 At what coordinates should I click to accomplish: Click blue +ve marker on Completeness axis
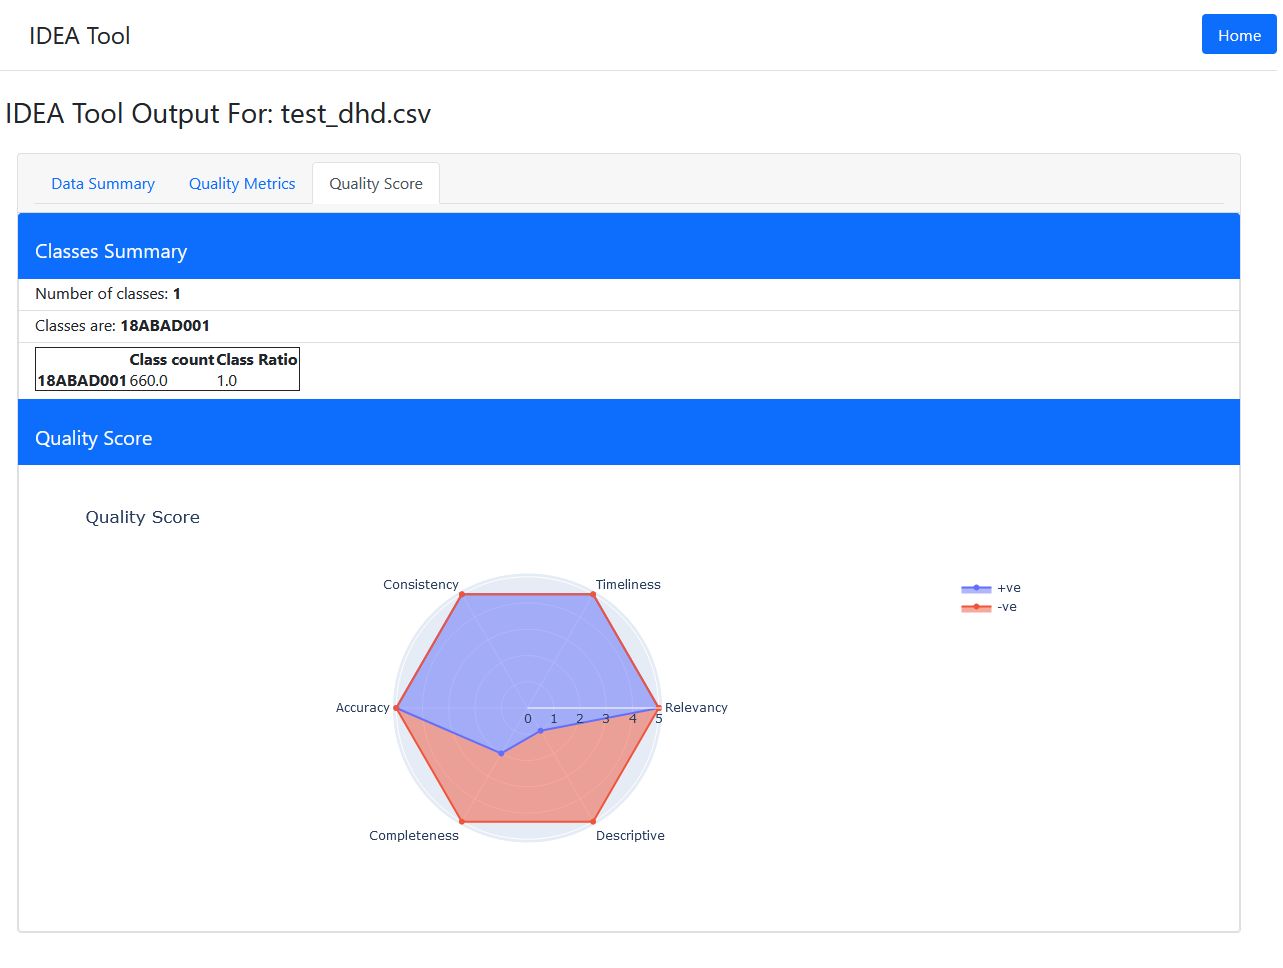click(x=501, y=753)
